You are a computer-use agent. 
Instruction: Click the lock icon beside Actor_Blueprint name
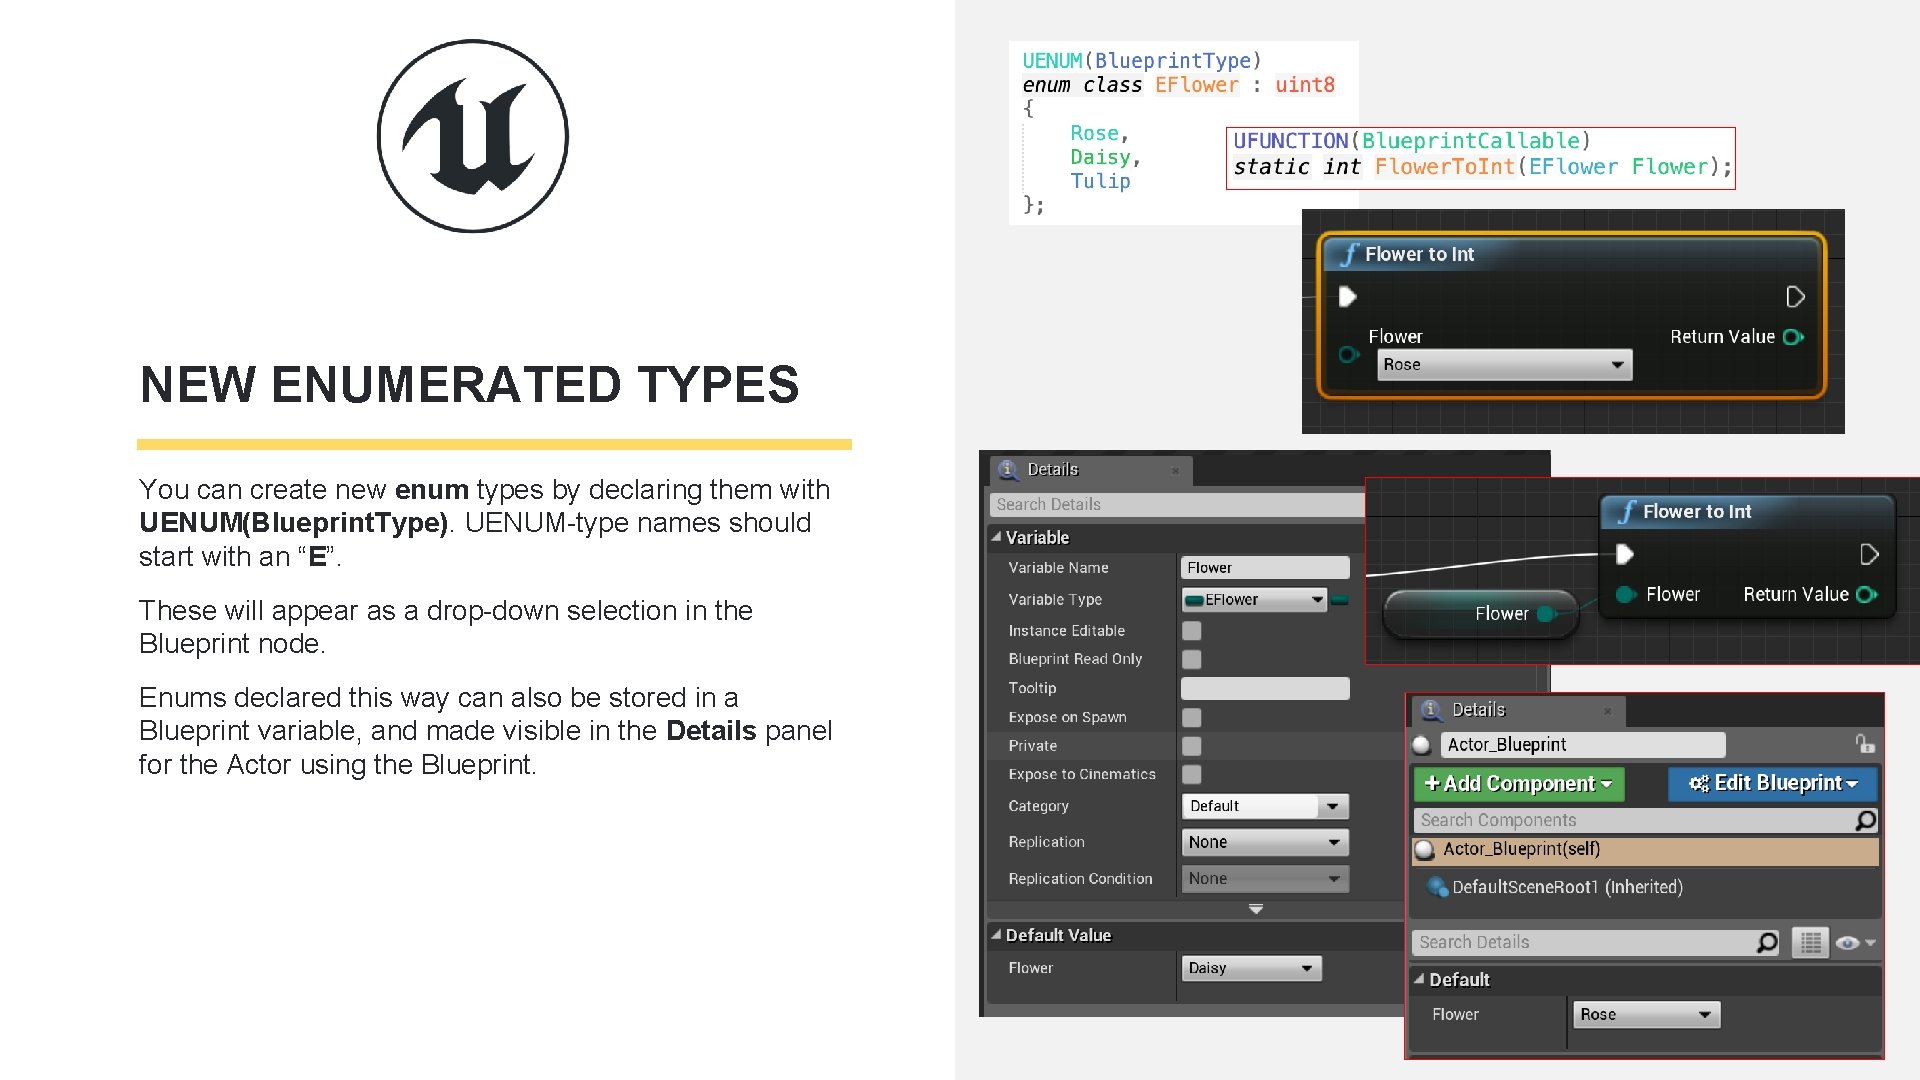click(1866, 744)
